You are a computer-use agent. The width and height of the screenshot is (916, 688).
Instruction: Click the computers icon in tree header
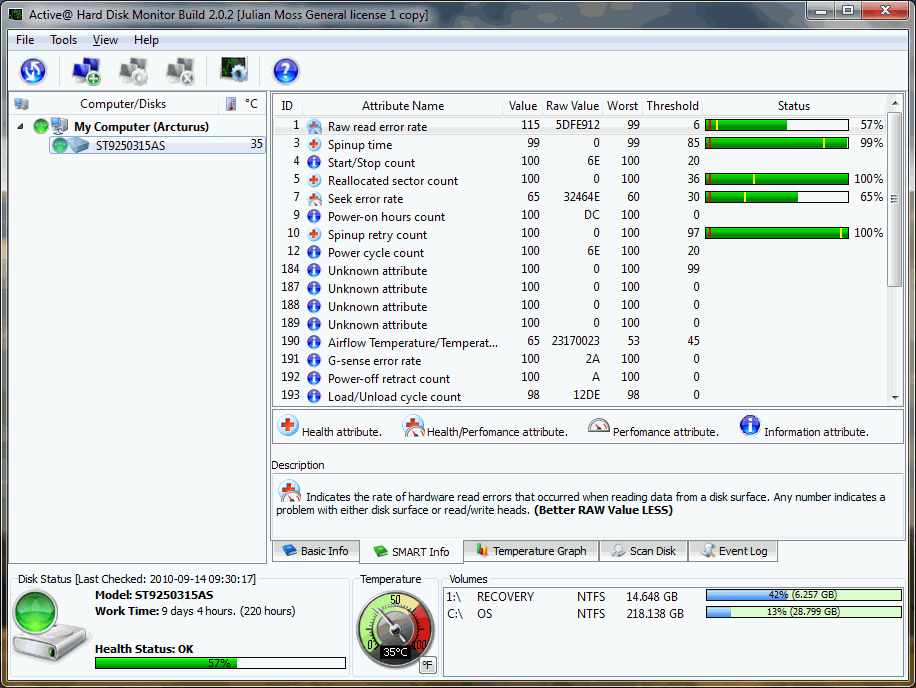[x=22, y=104]
